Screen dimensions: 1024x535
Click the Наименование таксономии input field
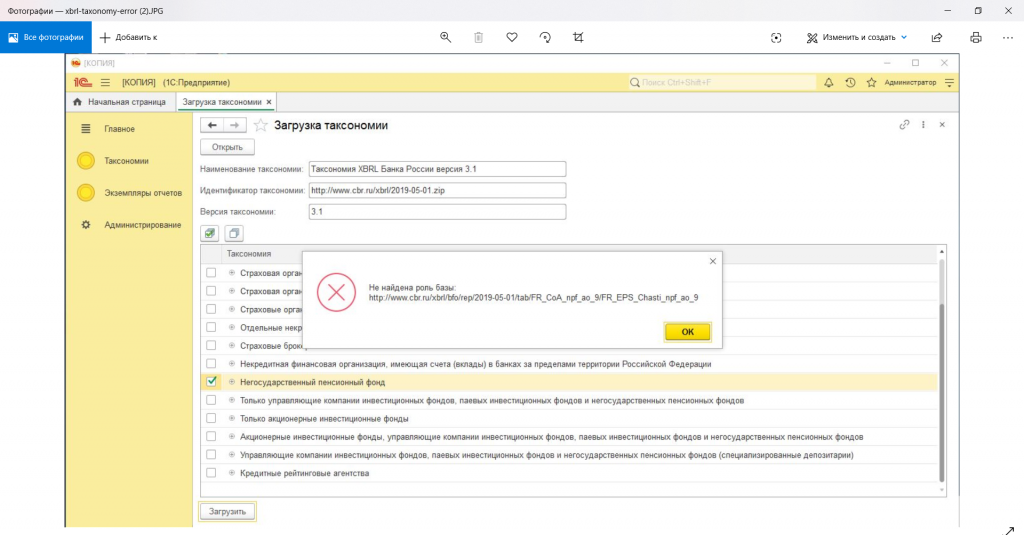437,169
